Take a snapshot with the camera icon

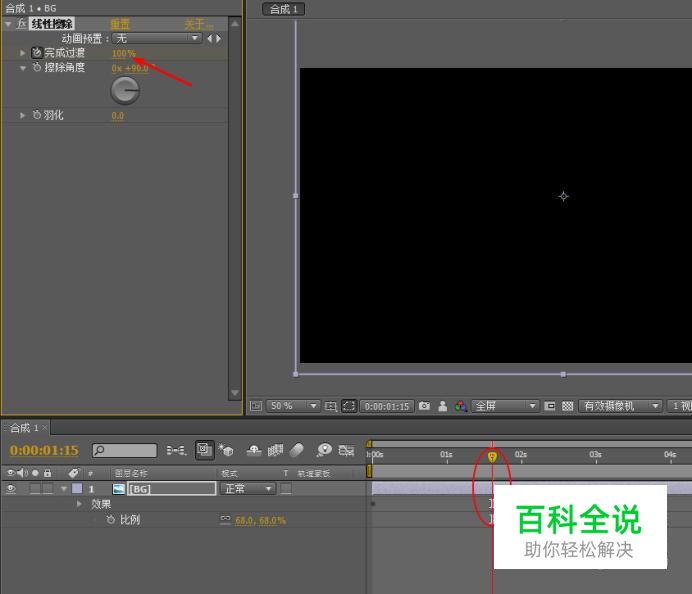425,407
